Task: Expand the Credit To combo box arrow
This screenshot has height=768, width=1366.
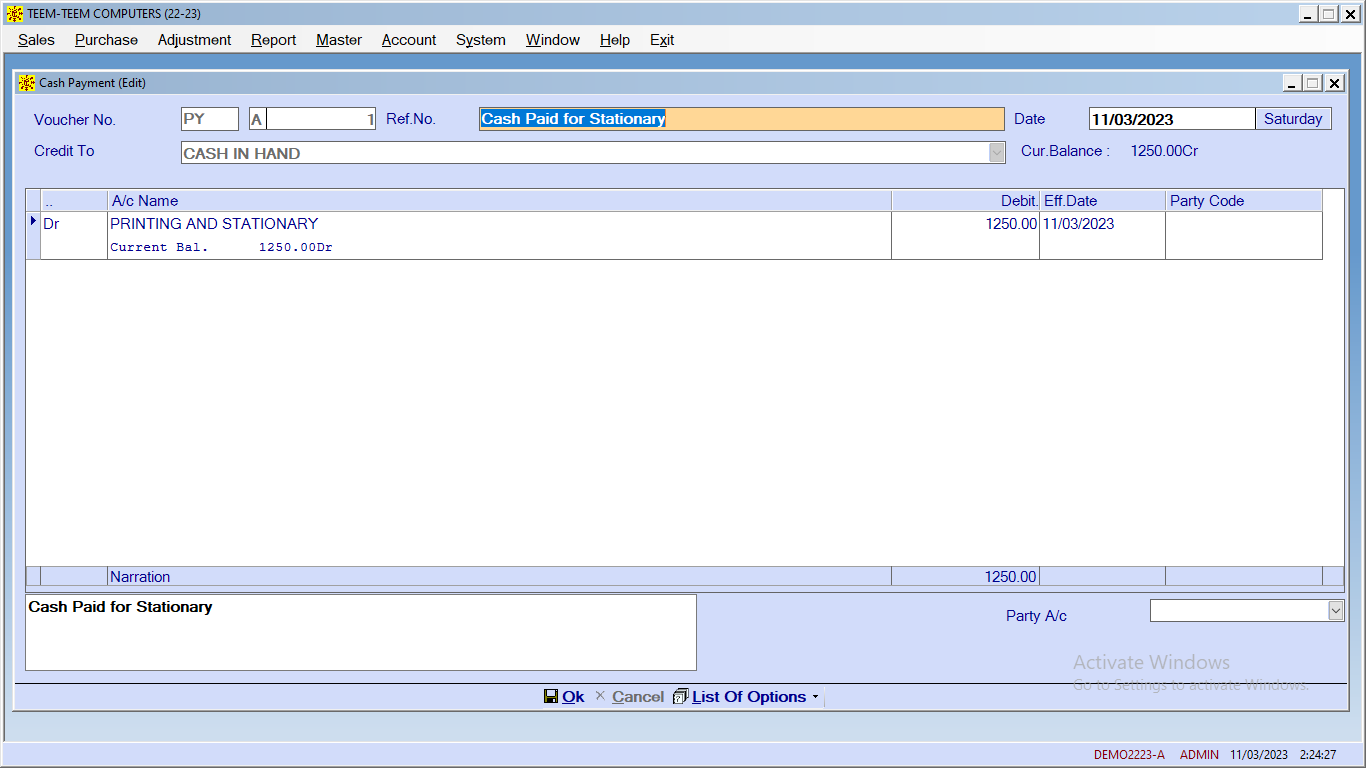Action: (996, 153)
